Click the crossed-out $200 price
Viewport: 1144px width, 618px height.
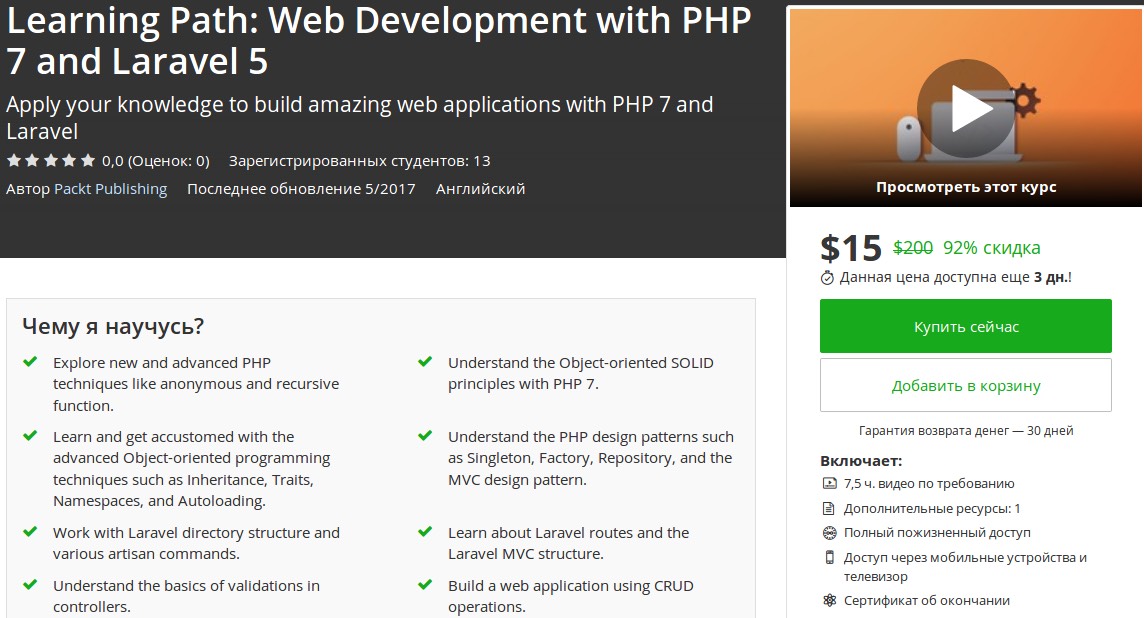point(912,248)
